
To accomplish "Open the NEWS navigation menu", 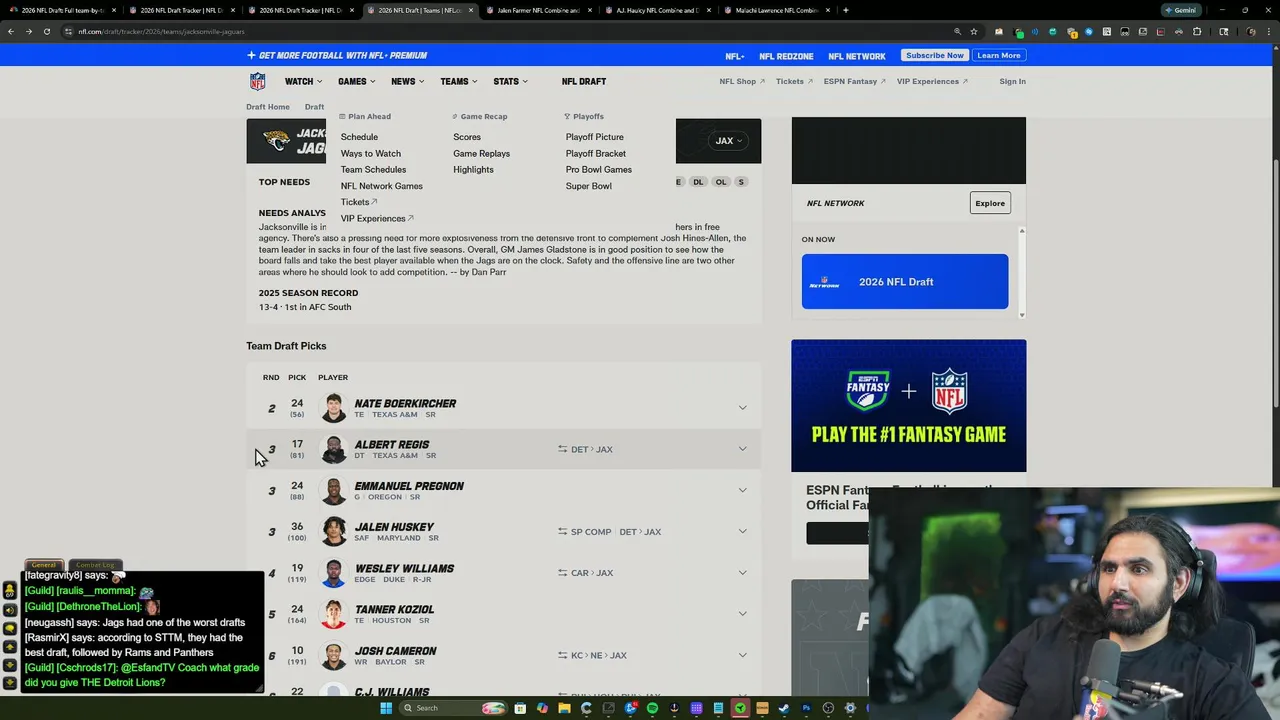I will click(407, 81).
